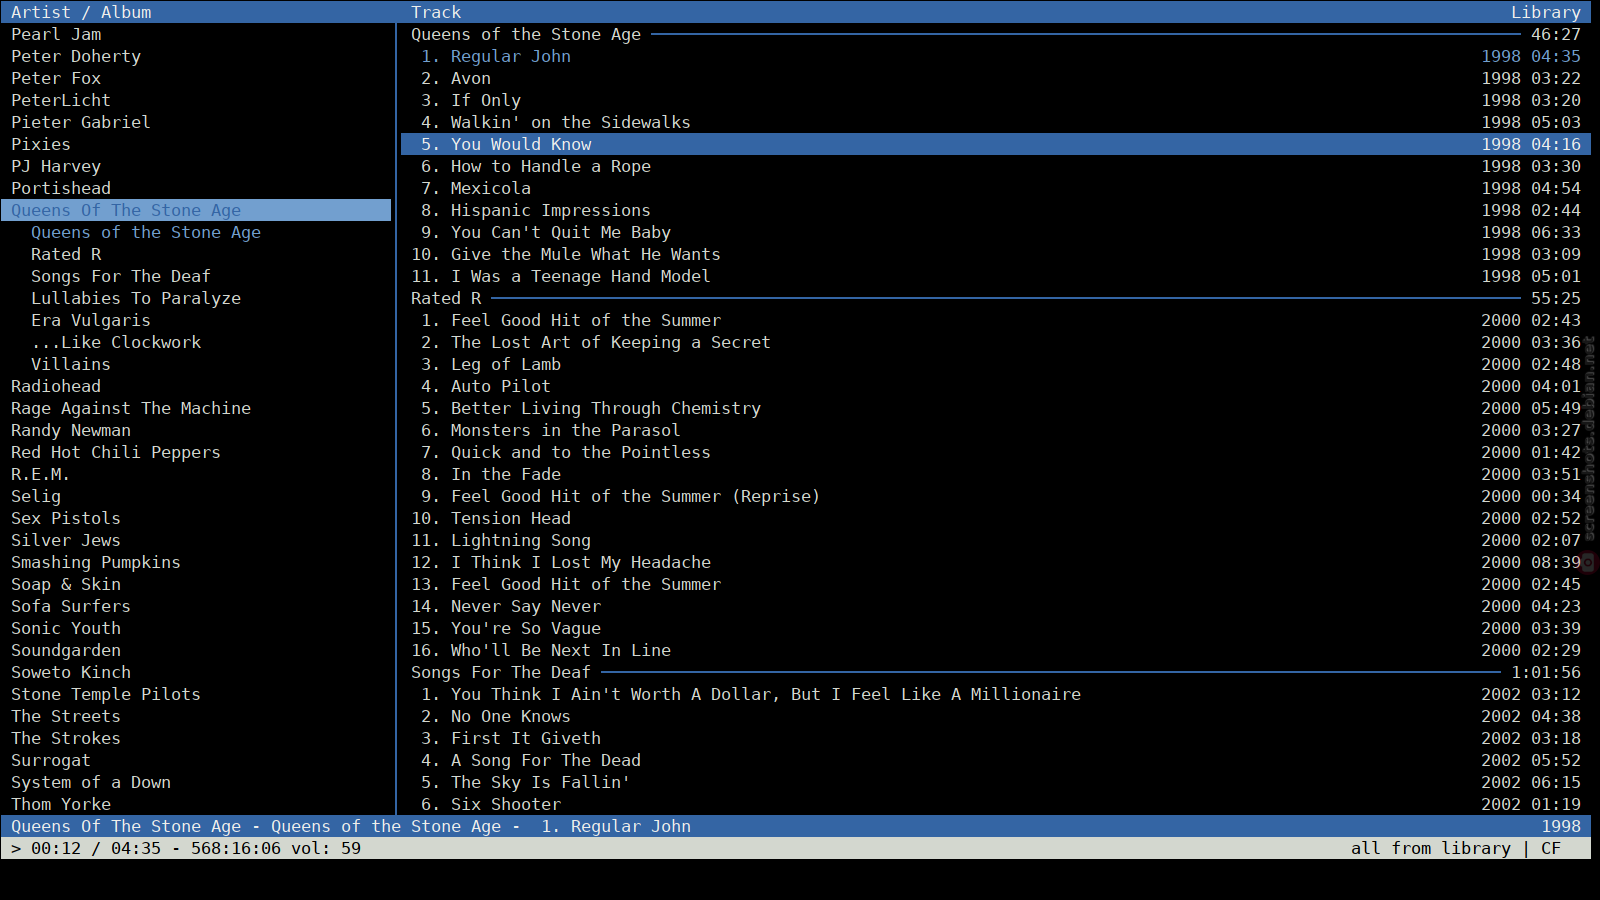This screenshot has height=900, width=1600.
Task: Click the Artist / Album column header
Action: 81,12
